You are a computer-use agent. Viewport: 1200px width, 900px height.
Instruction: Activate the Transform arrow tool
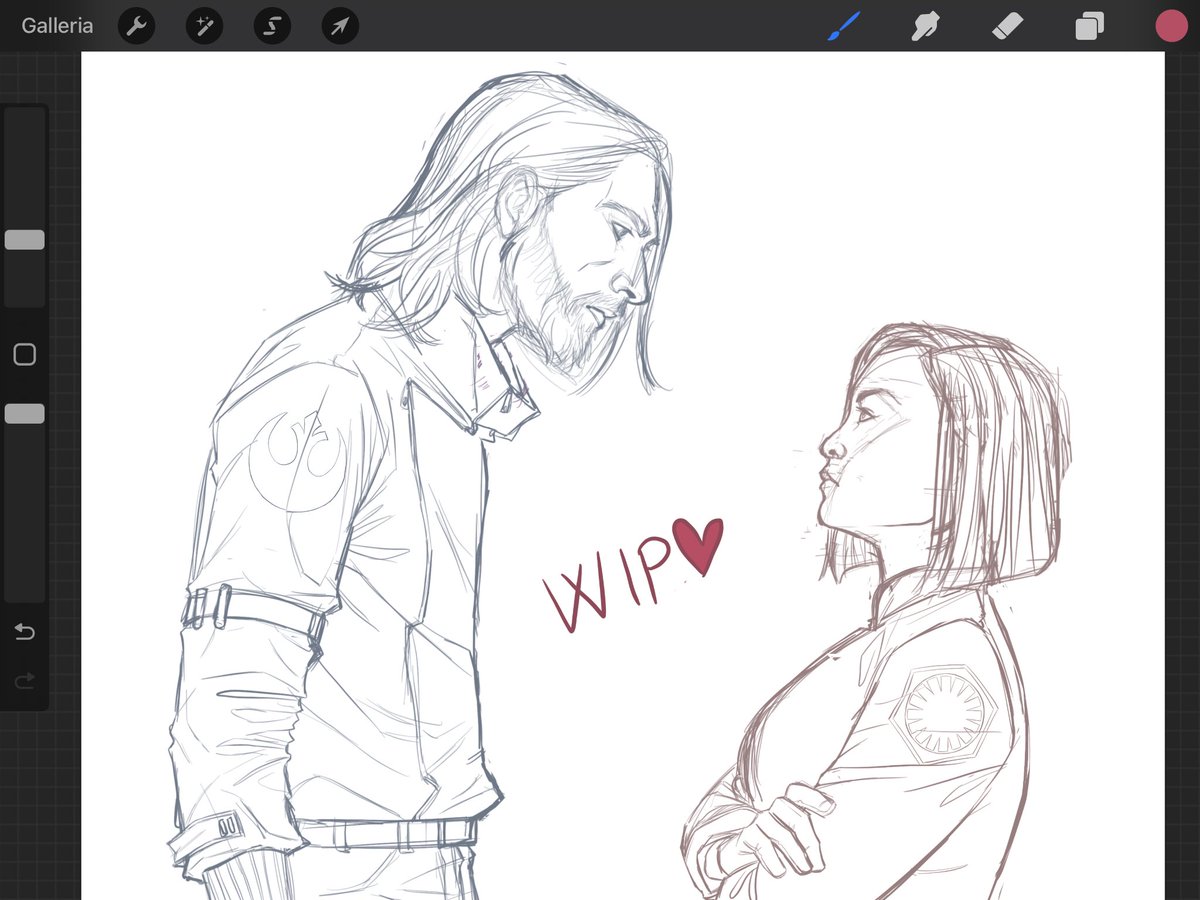pos(340,26)
